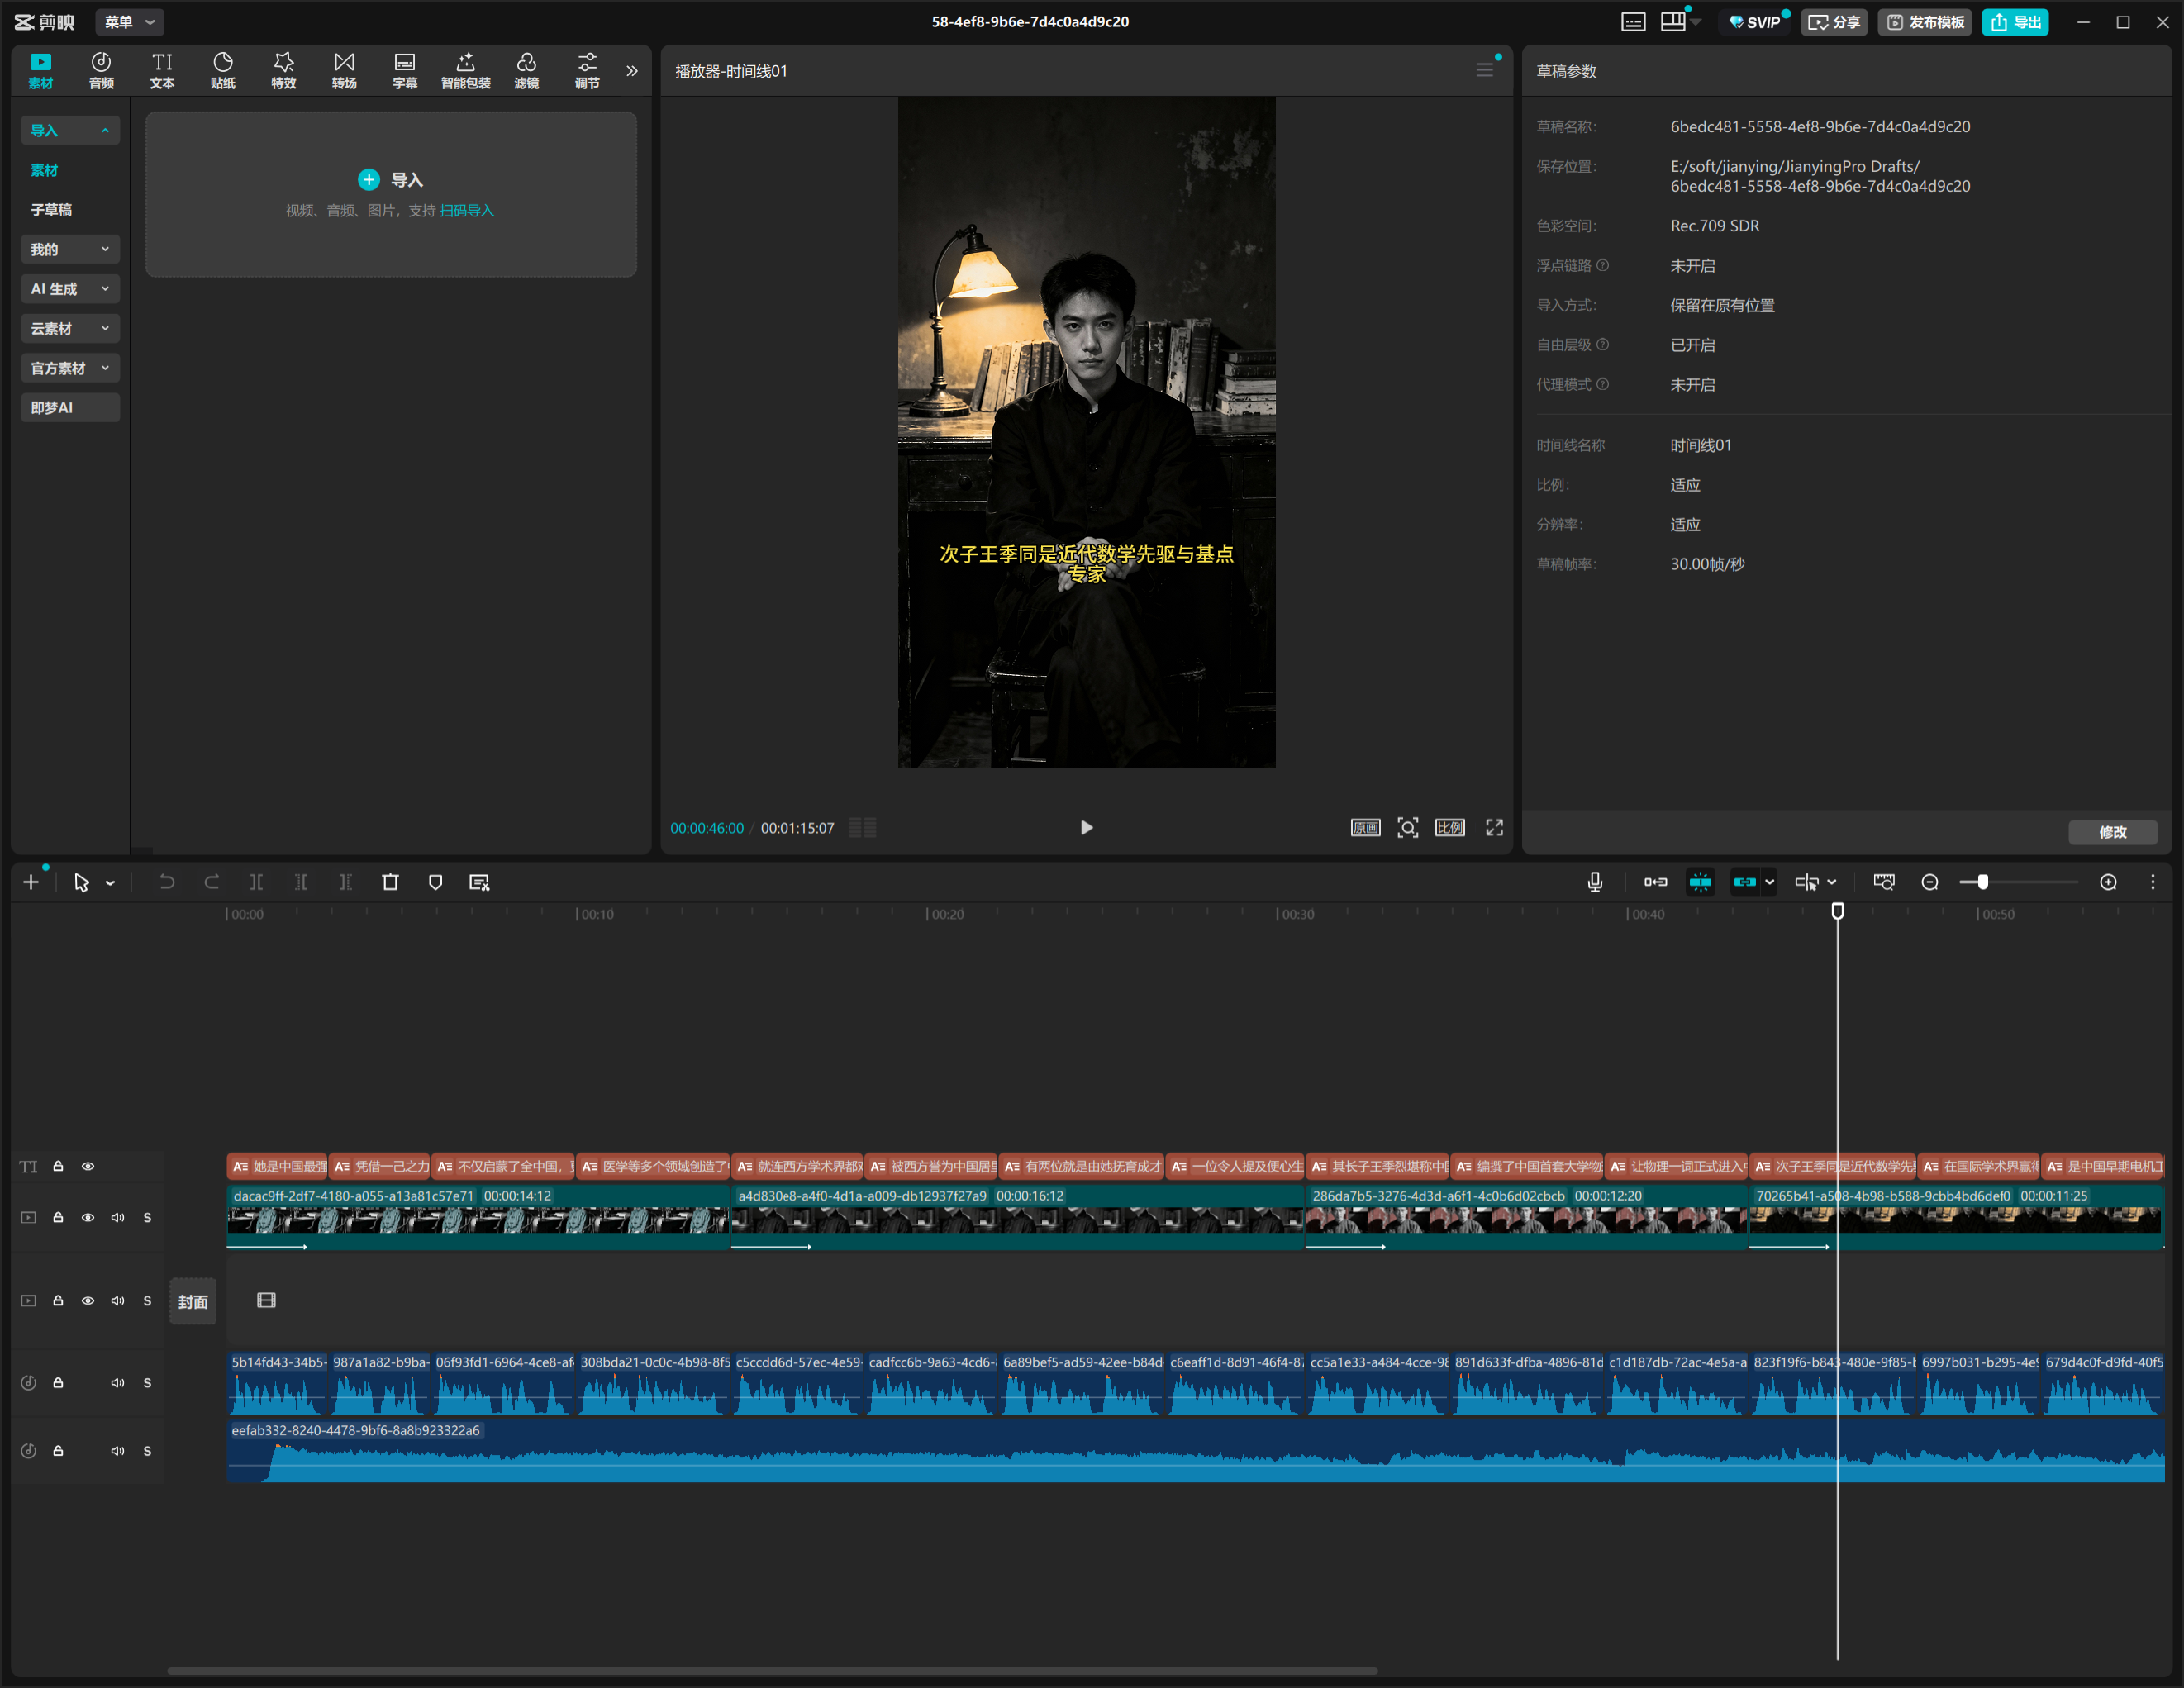Click the delete clip trash icon
2184x1688 pixels.
(390, 882)
